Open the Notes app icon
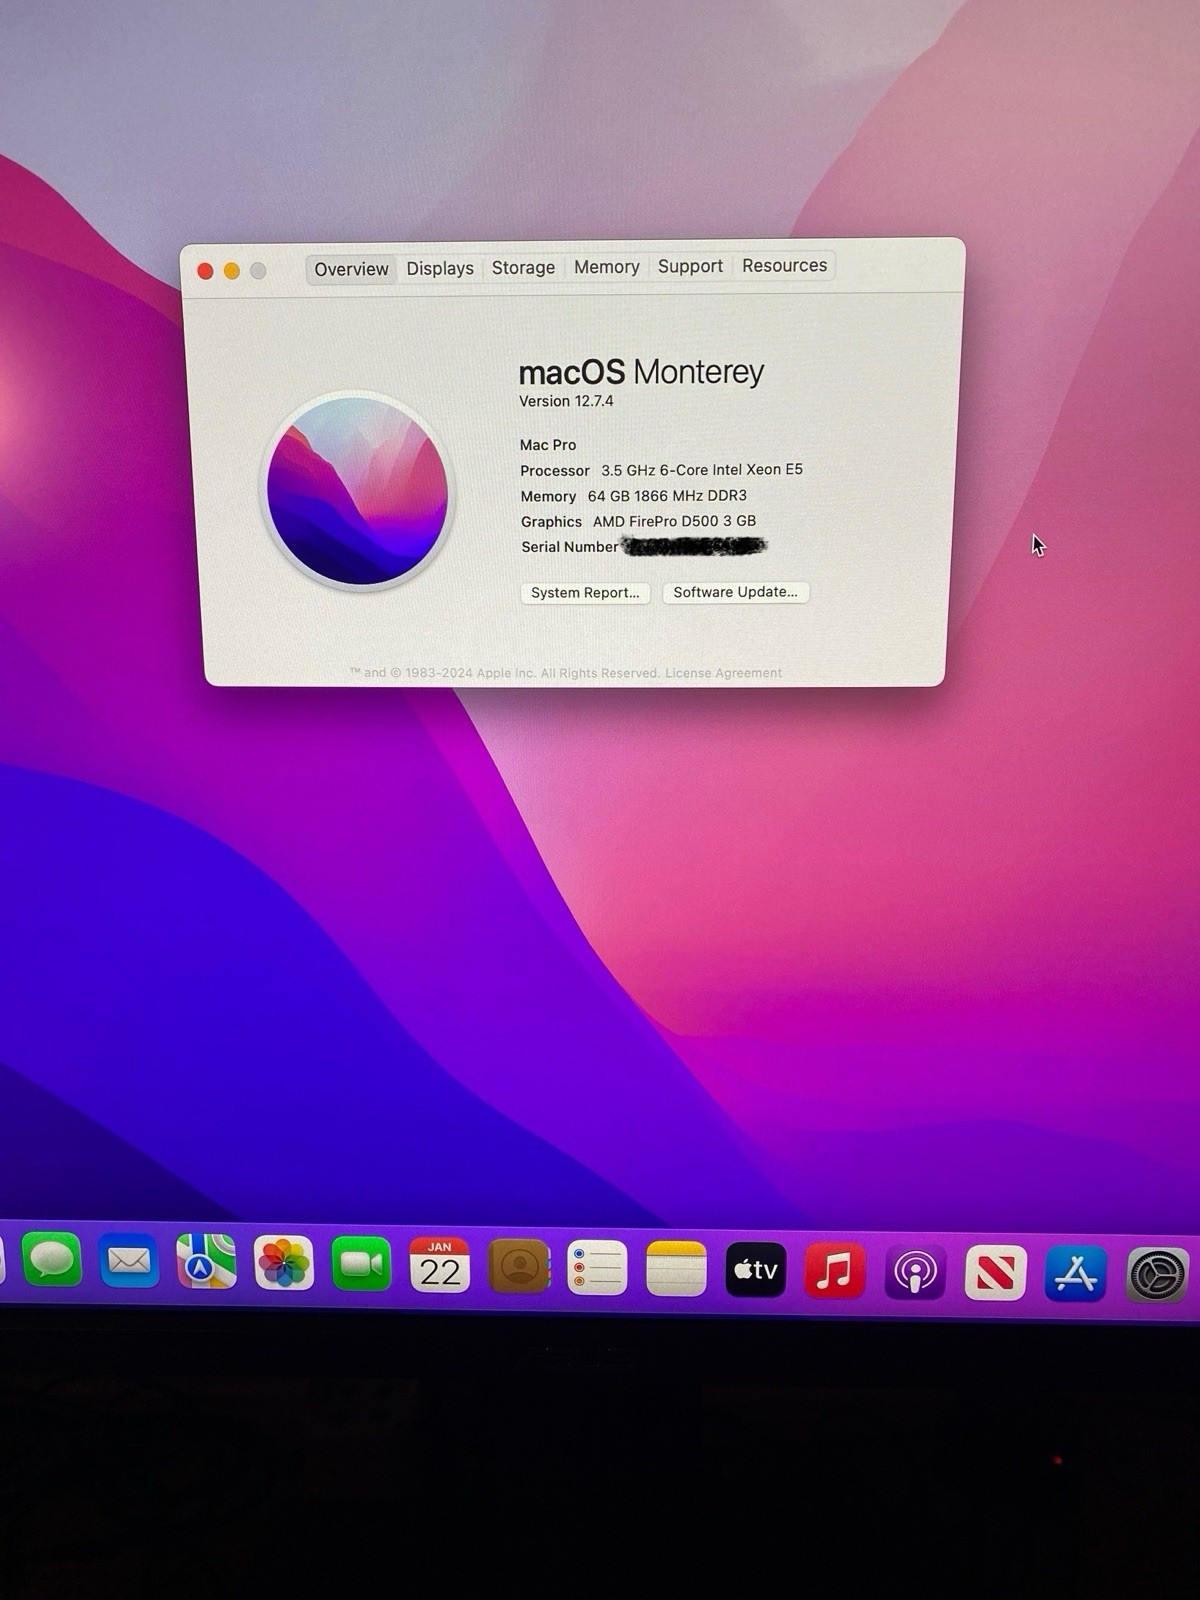This screenshot has width=1200, height=1600. point(676,1268)
